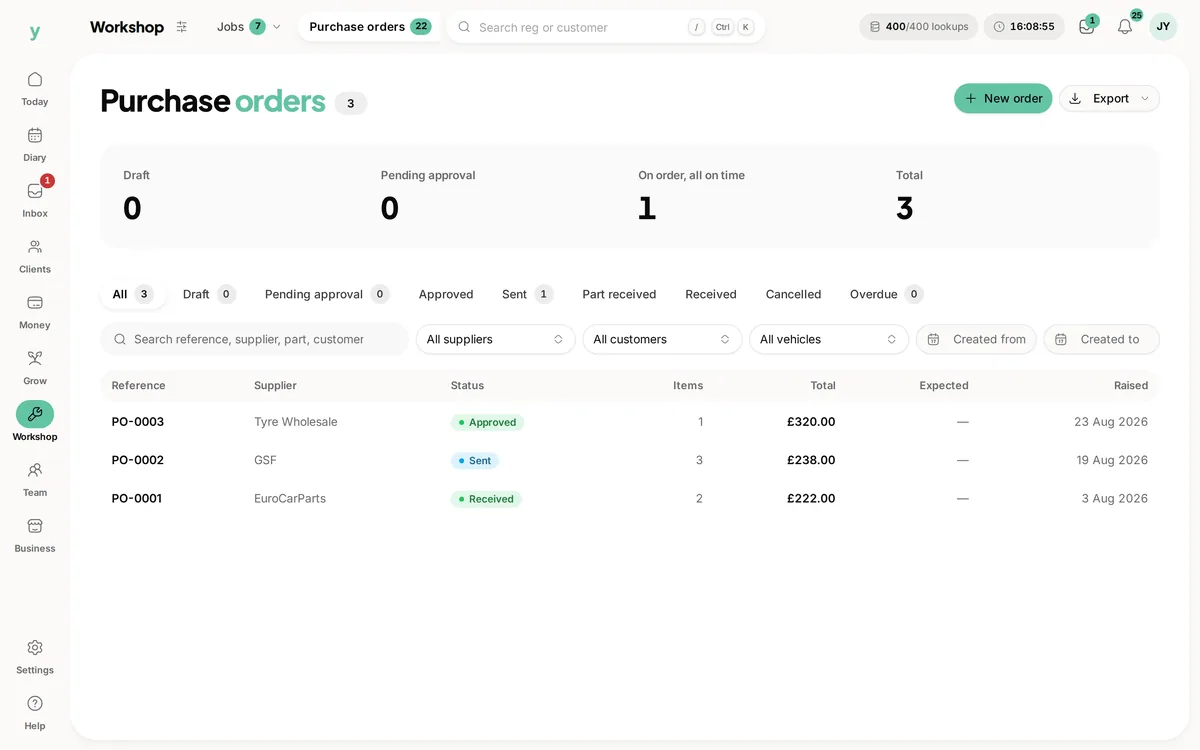
Task: Open Settings gear in sidebar
Action: point(35,657)
